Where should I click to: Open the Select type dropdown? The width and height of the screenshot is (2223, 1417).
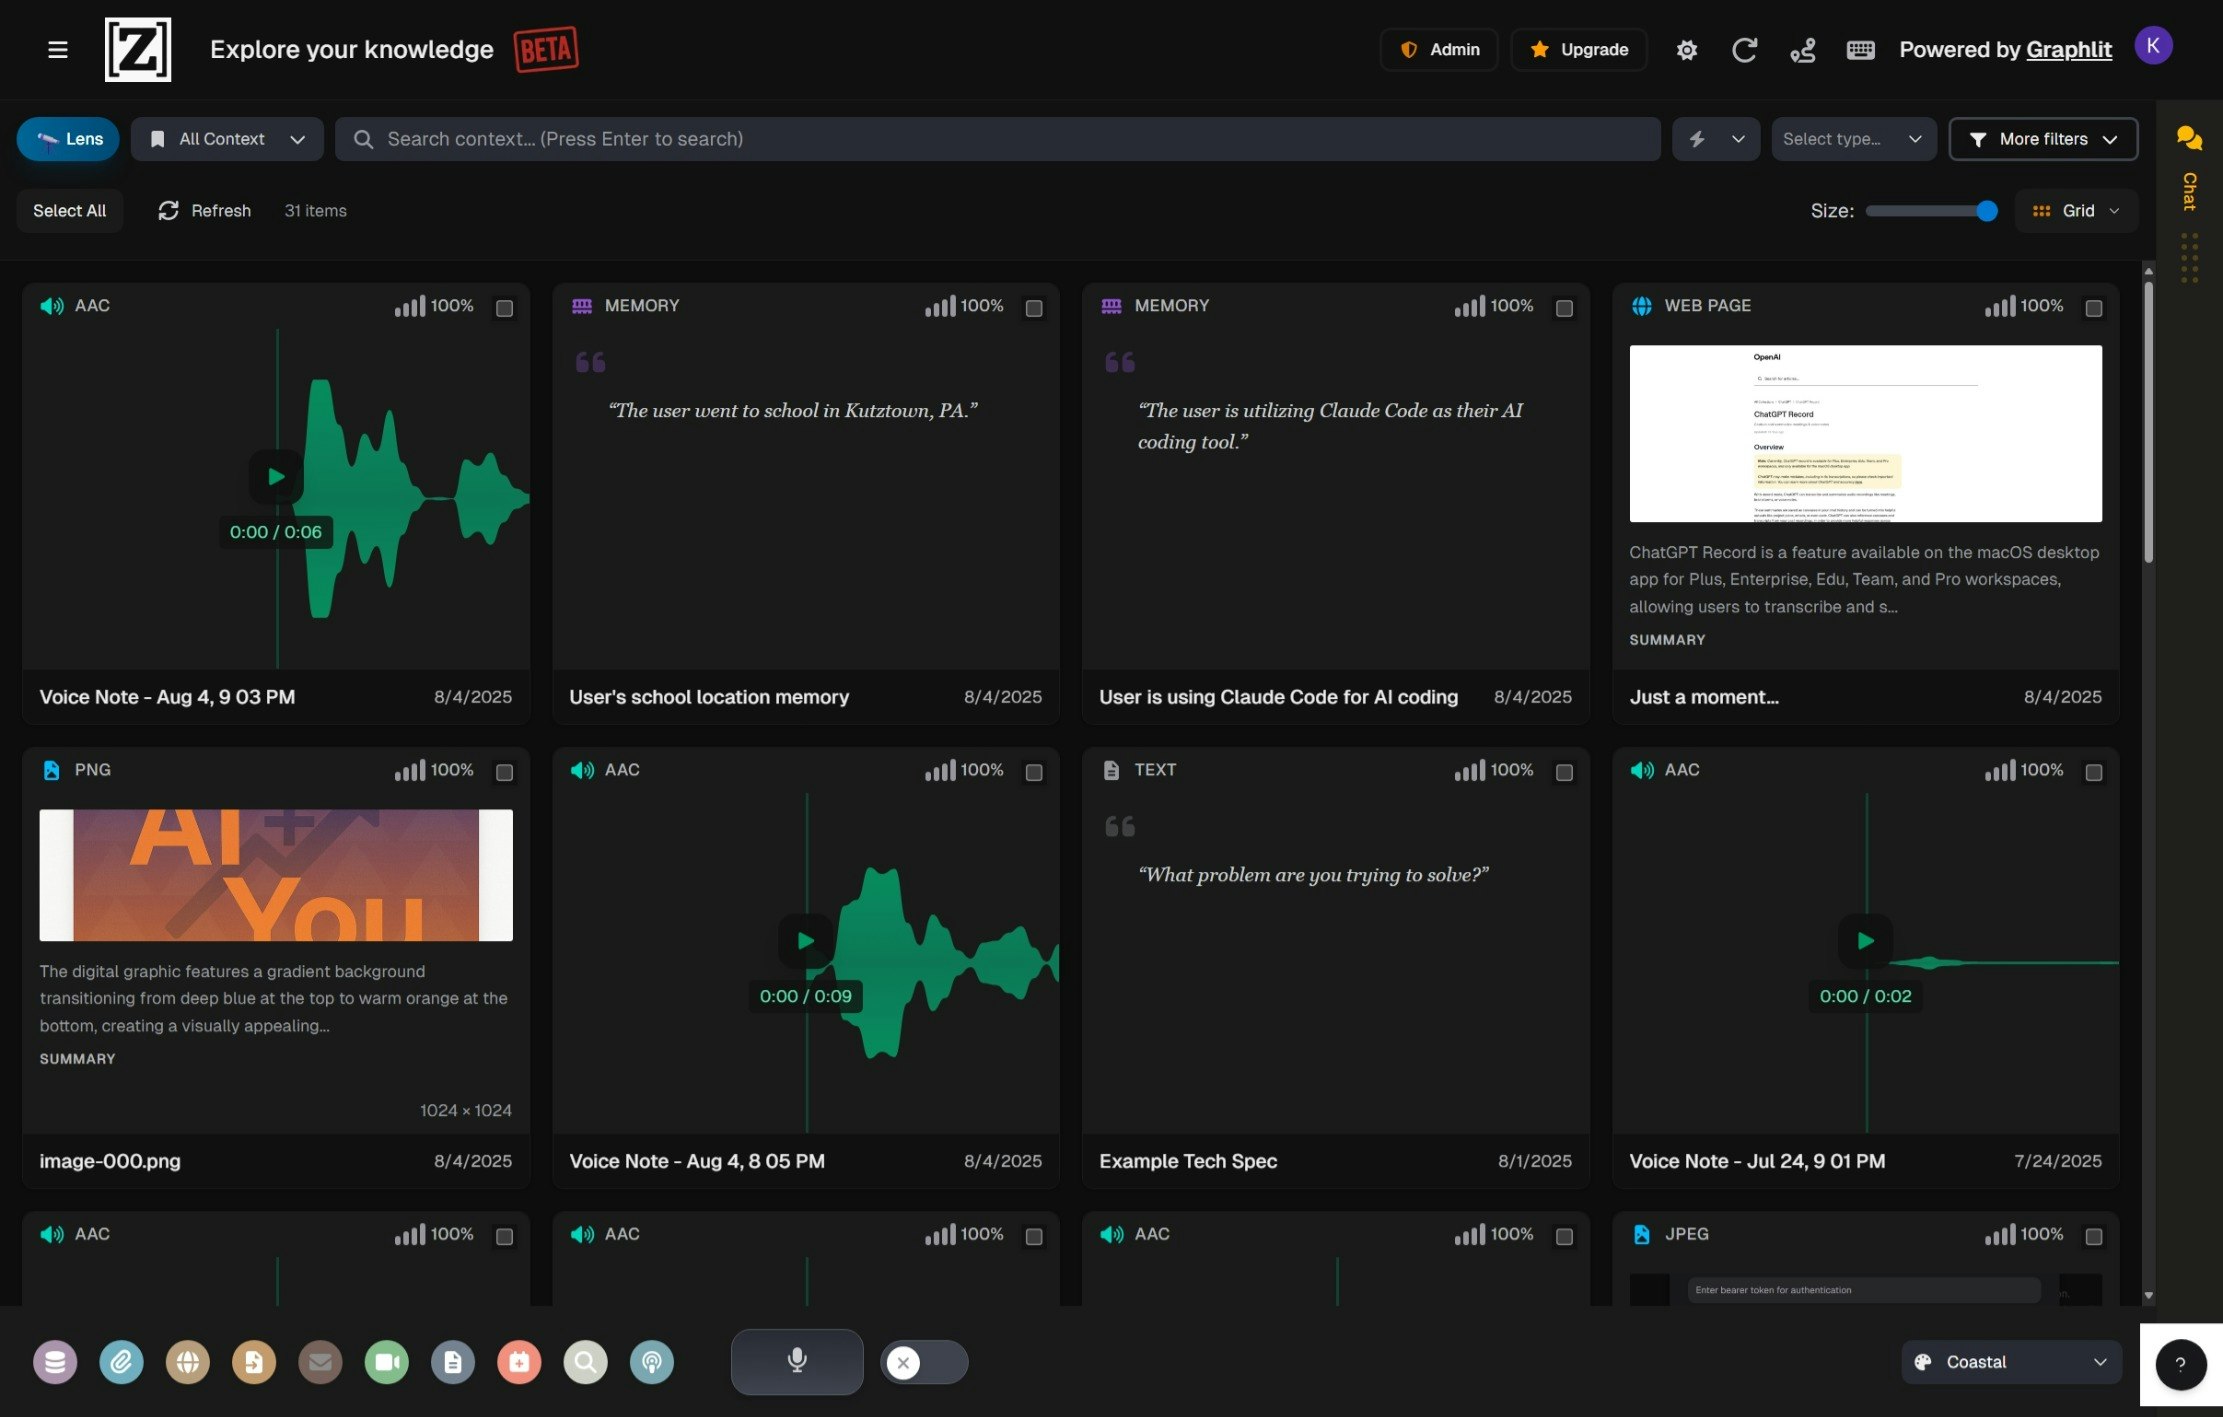coord(1852,139)
